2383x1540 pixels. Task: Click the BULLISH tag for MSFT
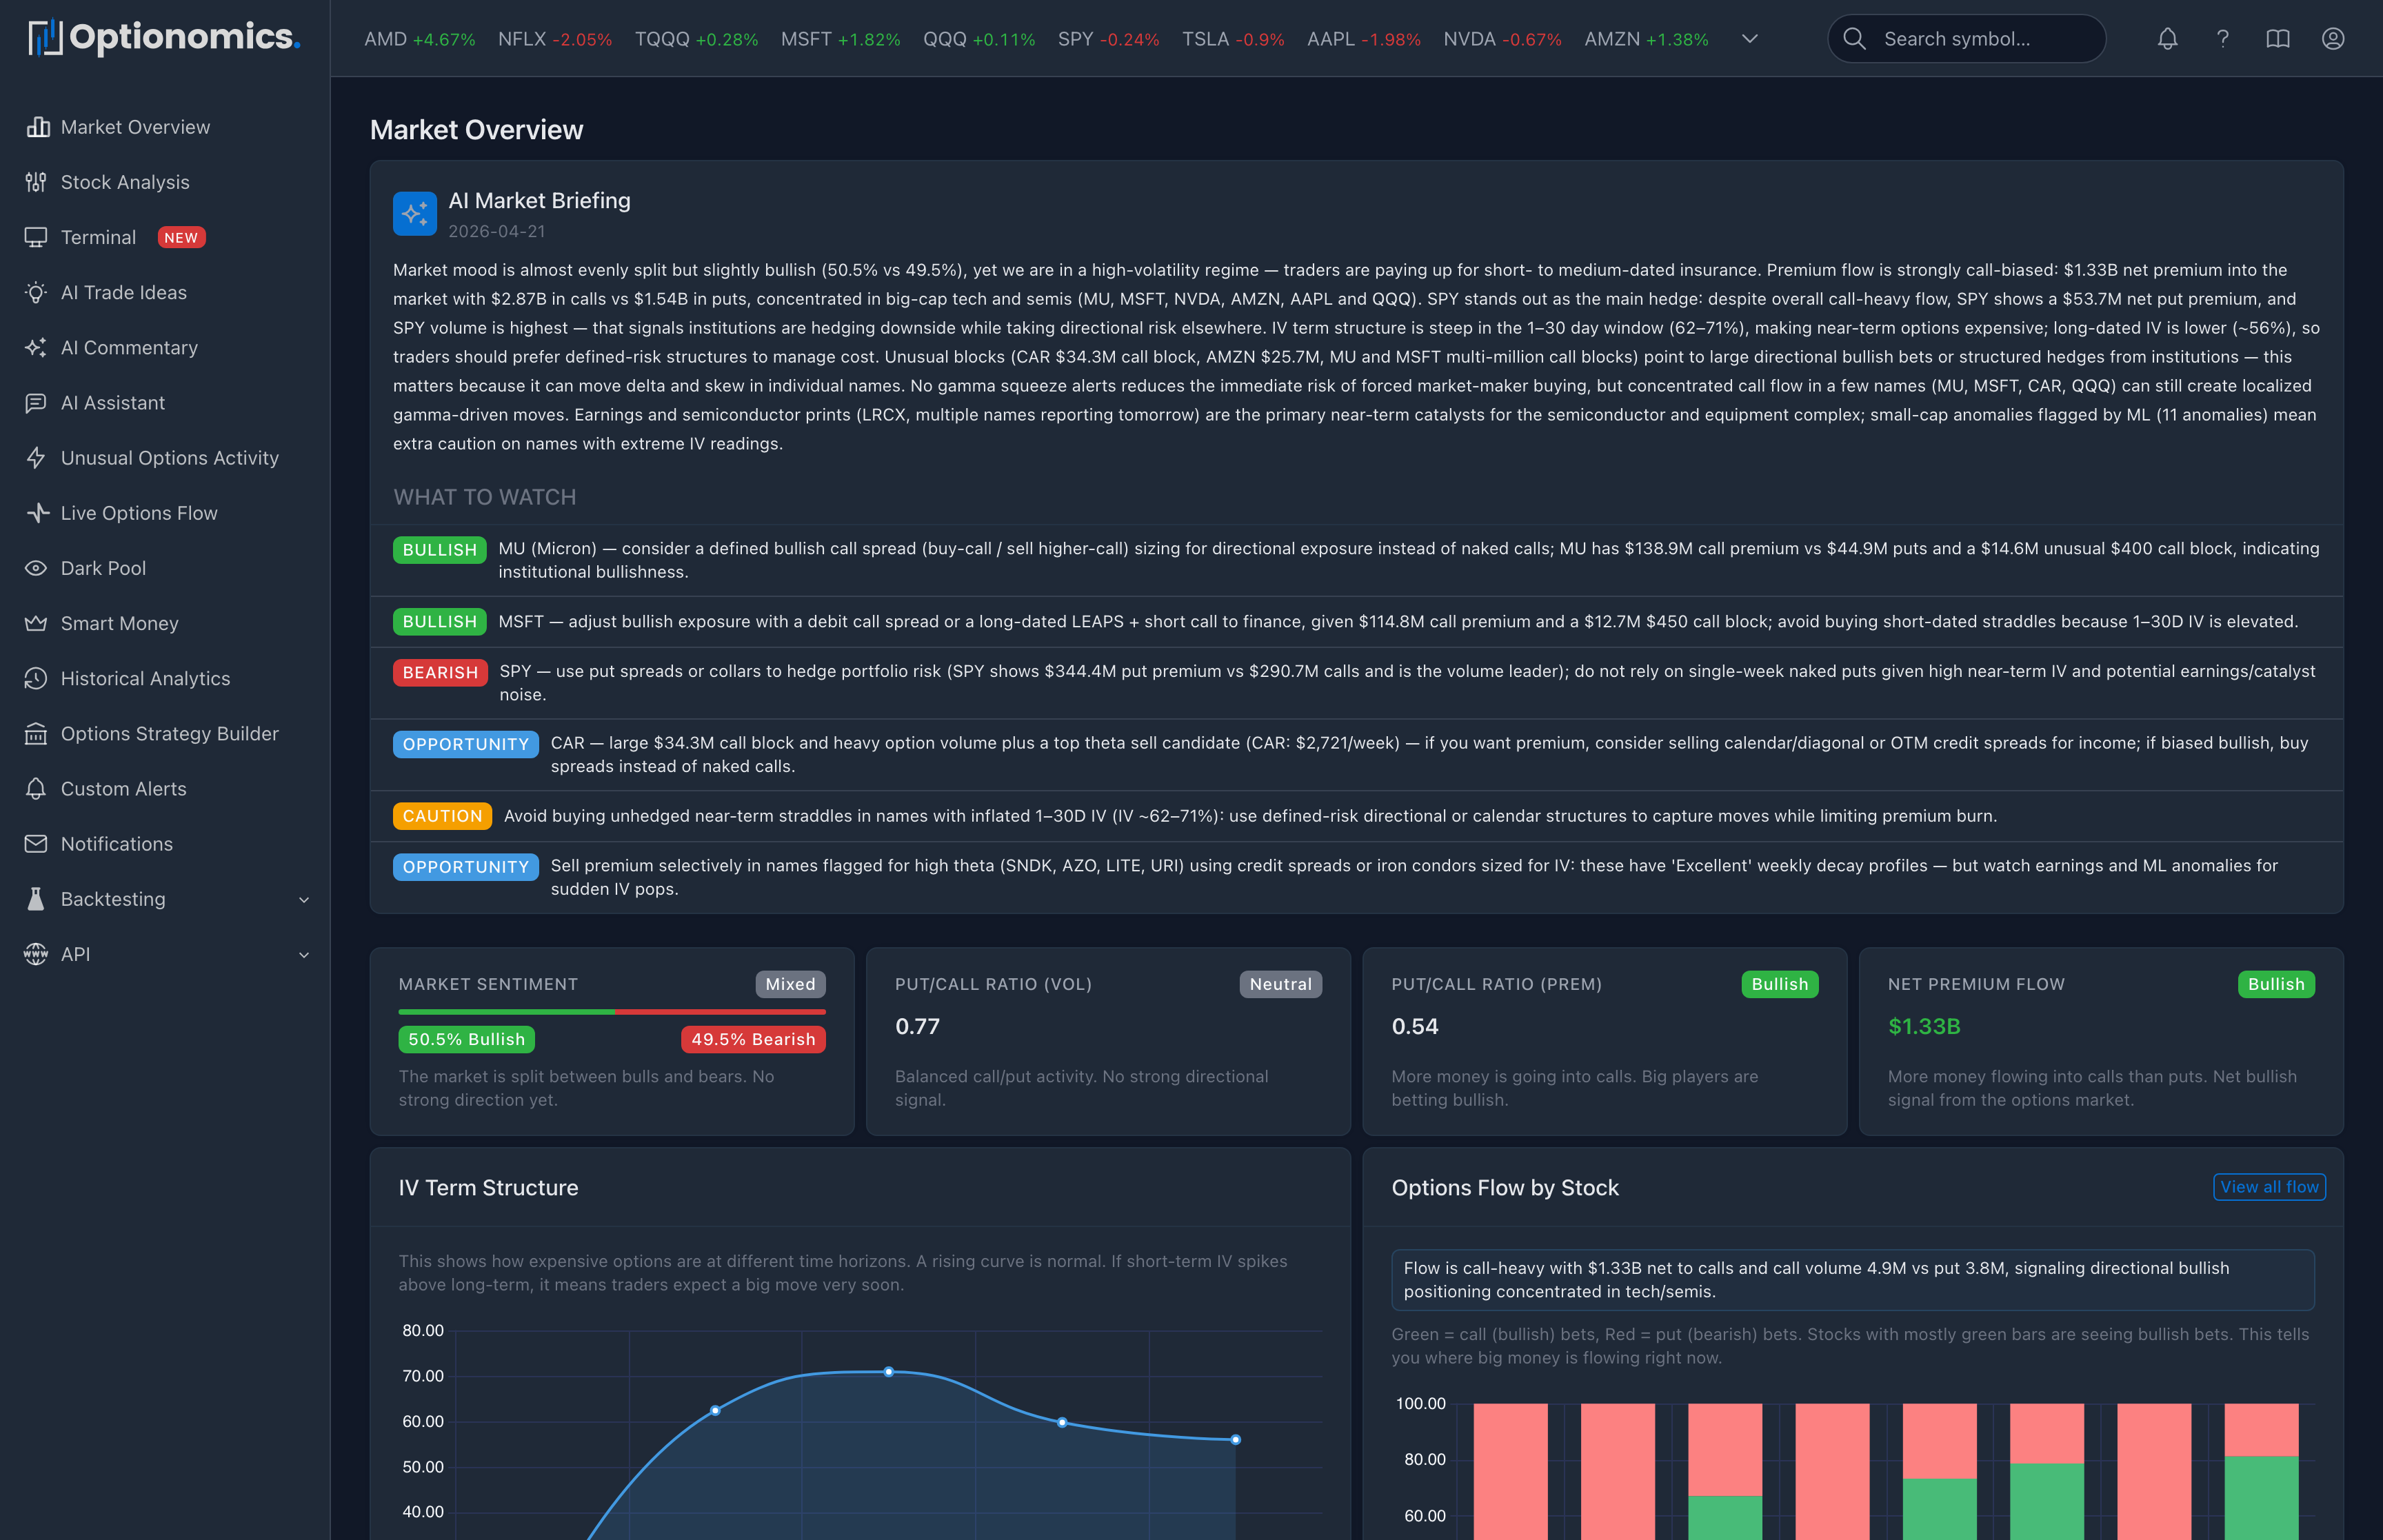[x=439, y=622]
